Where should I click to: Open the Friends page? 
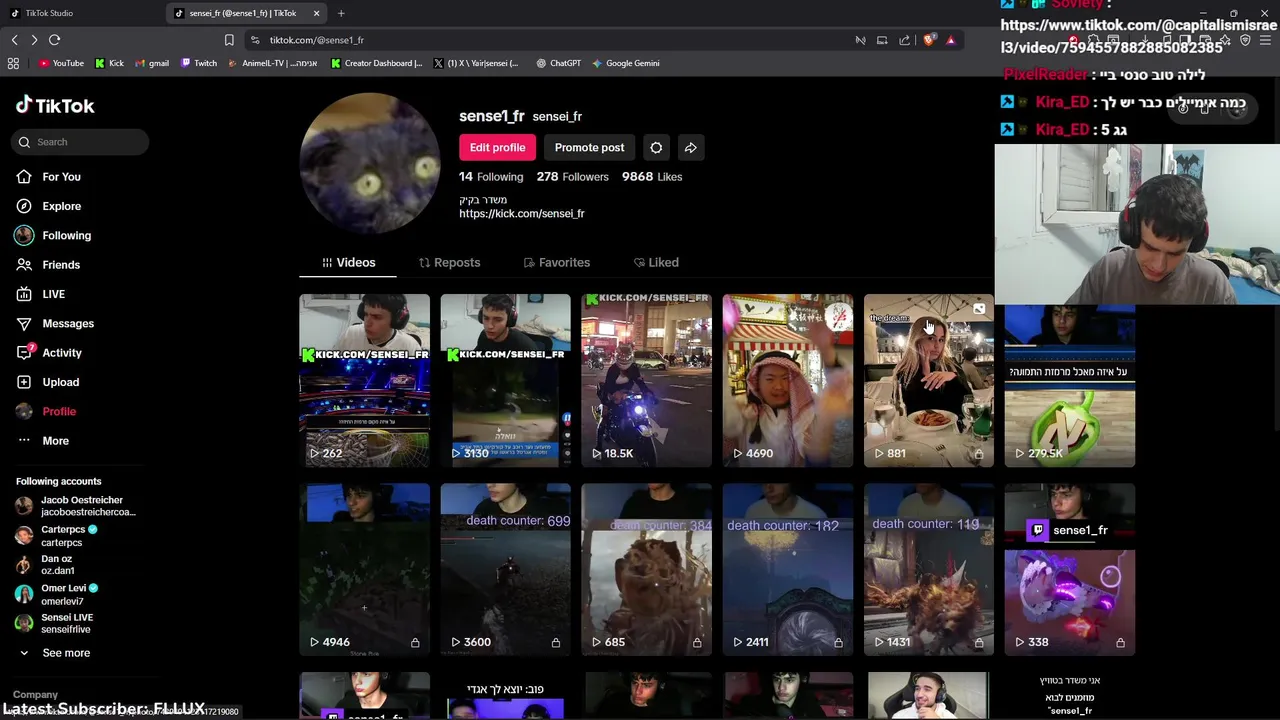(60, 265)
